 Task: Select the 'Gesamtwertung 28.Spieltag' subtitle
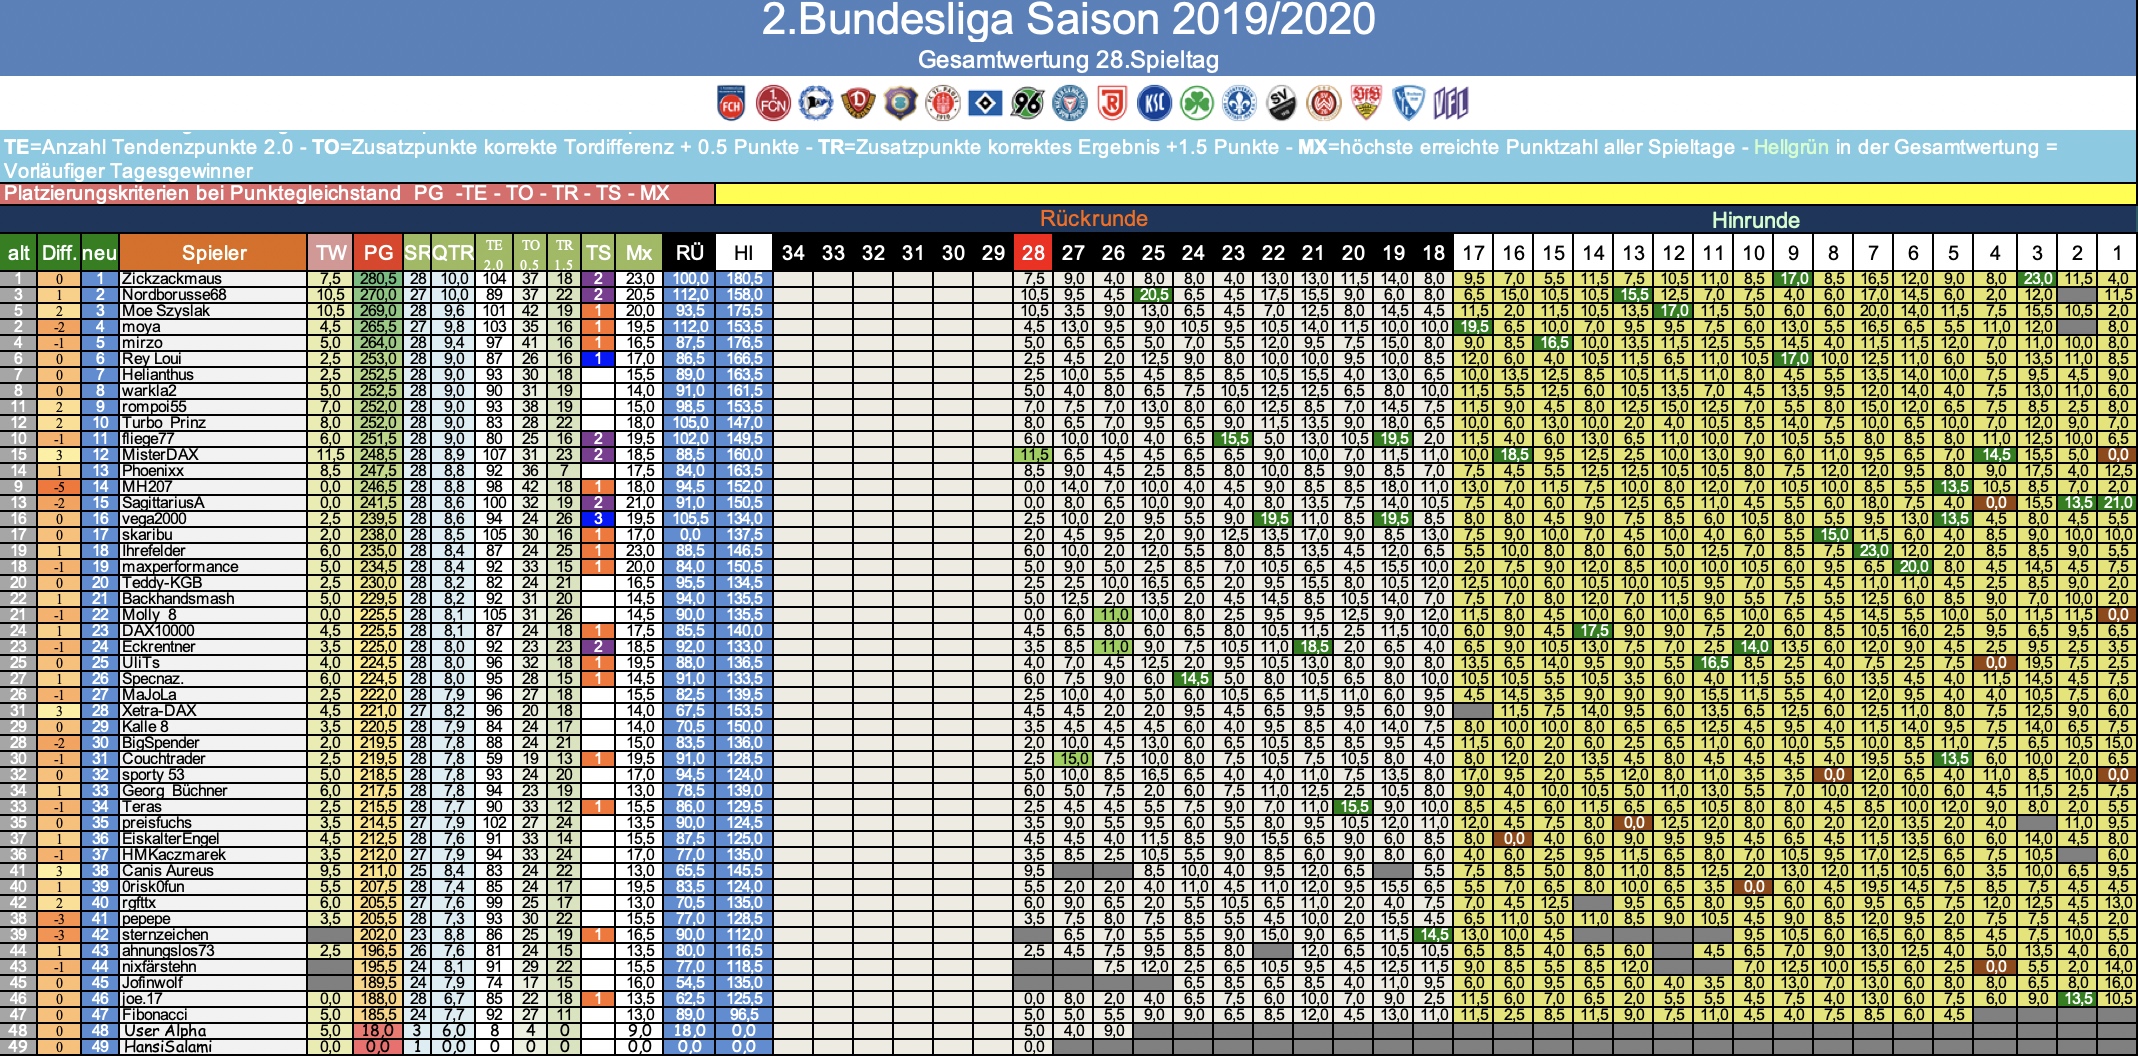tap(1068, 60)
